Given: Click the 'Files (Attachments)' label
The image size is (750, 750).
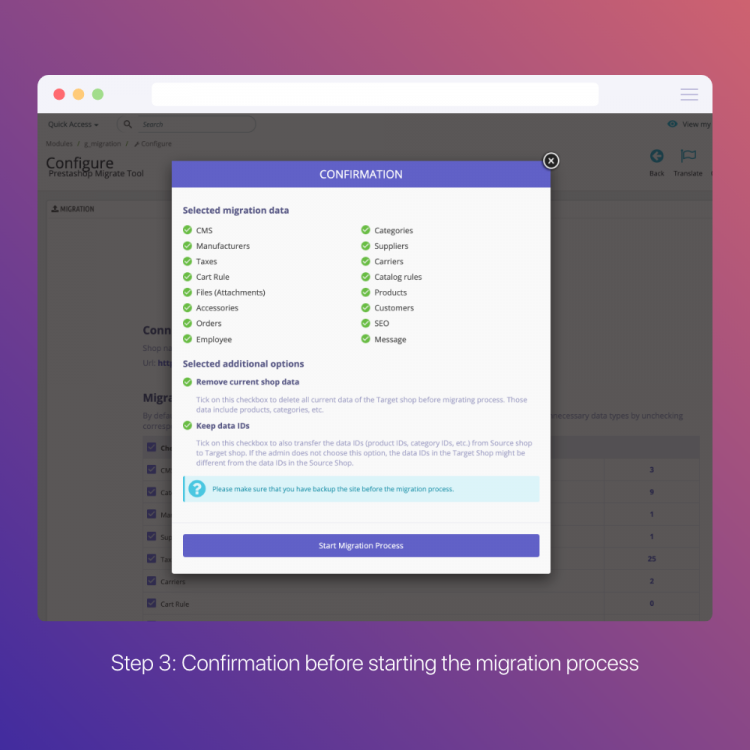Looking at the screenshot, I should (231, 292).
